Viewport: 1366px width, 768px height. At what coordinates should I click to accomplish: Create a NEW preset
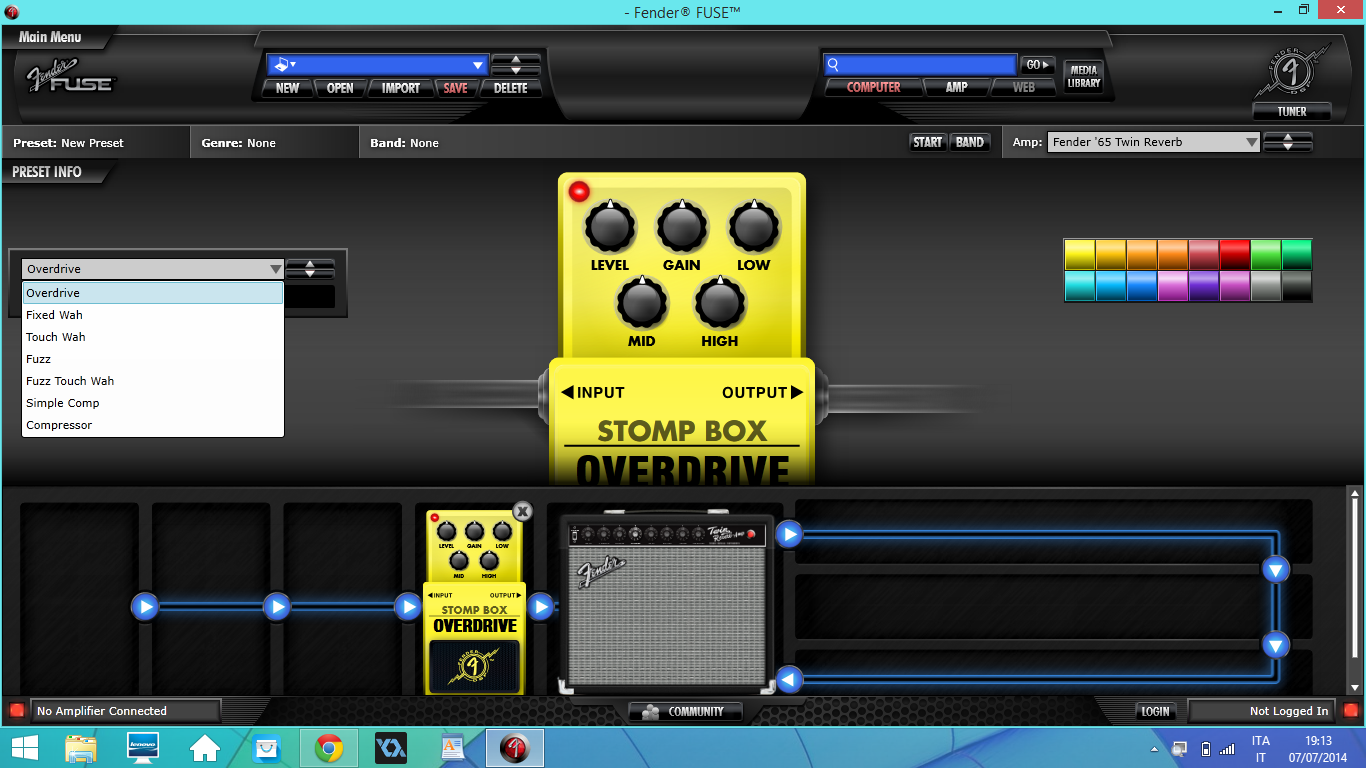(288, 88)
